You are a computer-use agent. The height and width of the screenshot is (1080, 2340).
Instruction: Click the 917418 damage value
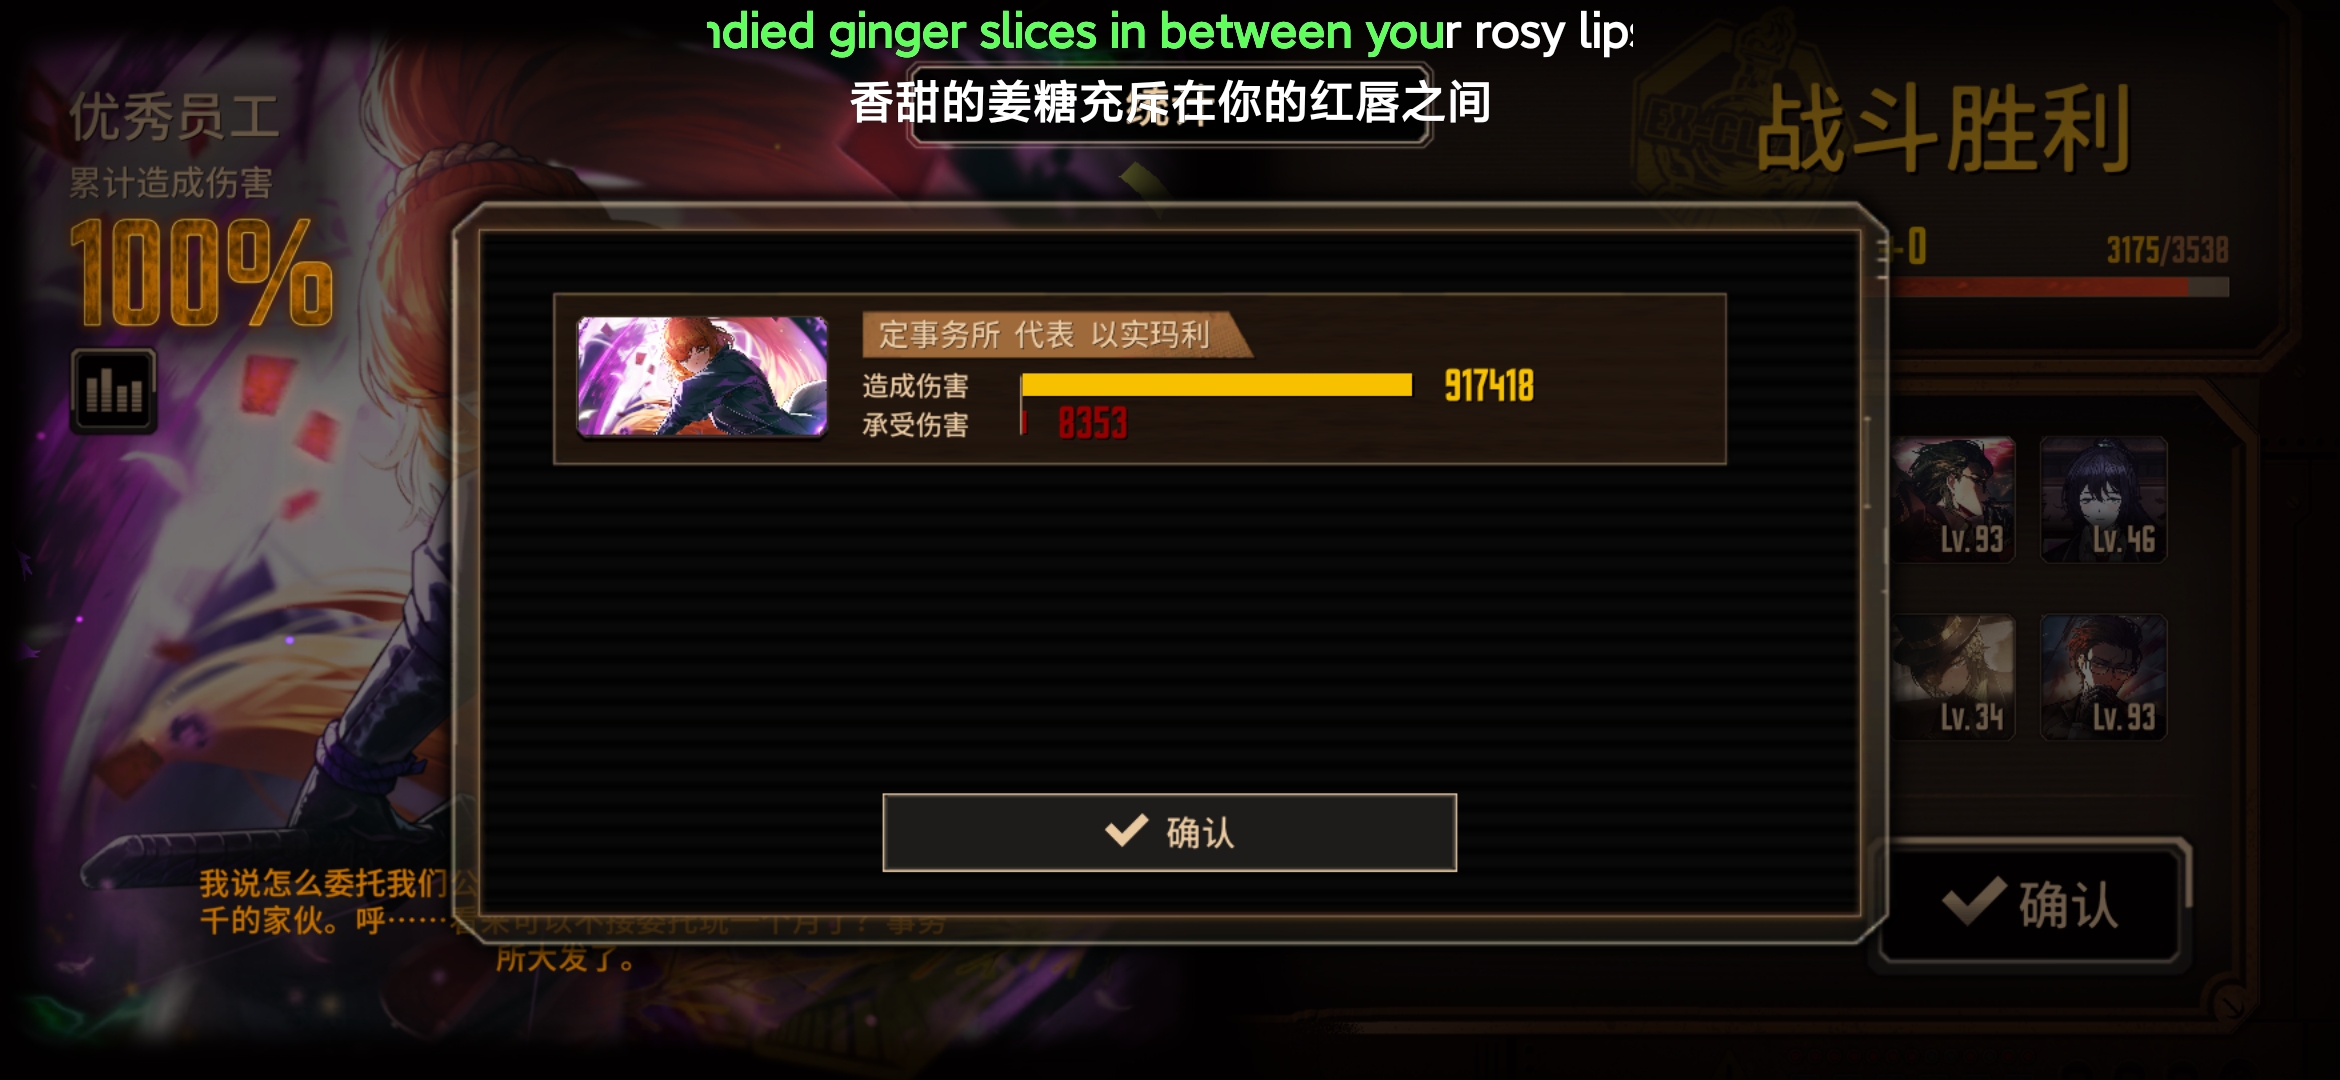click(1489, 386)
